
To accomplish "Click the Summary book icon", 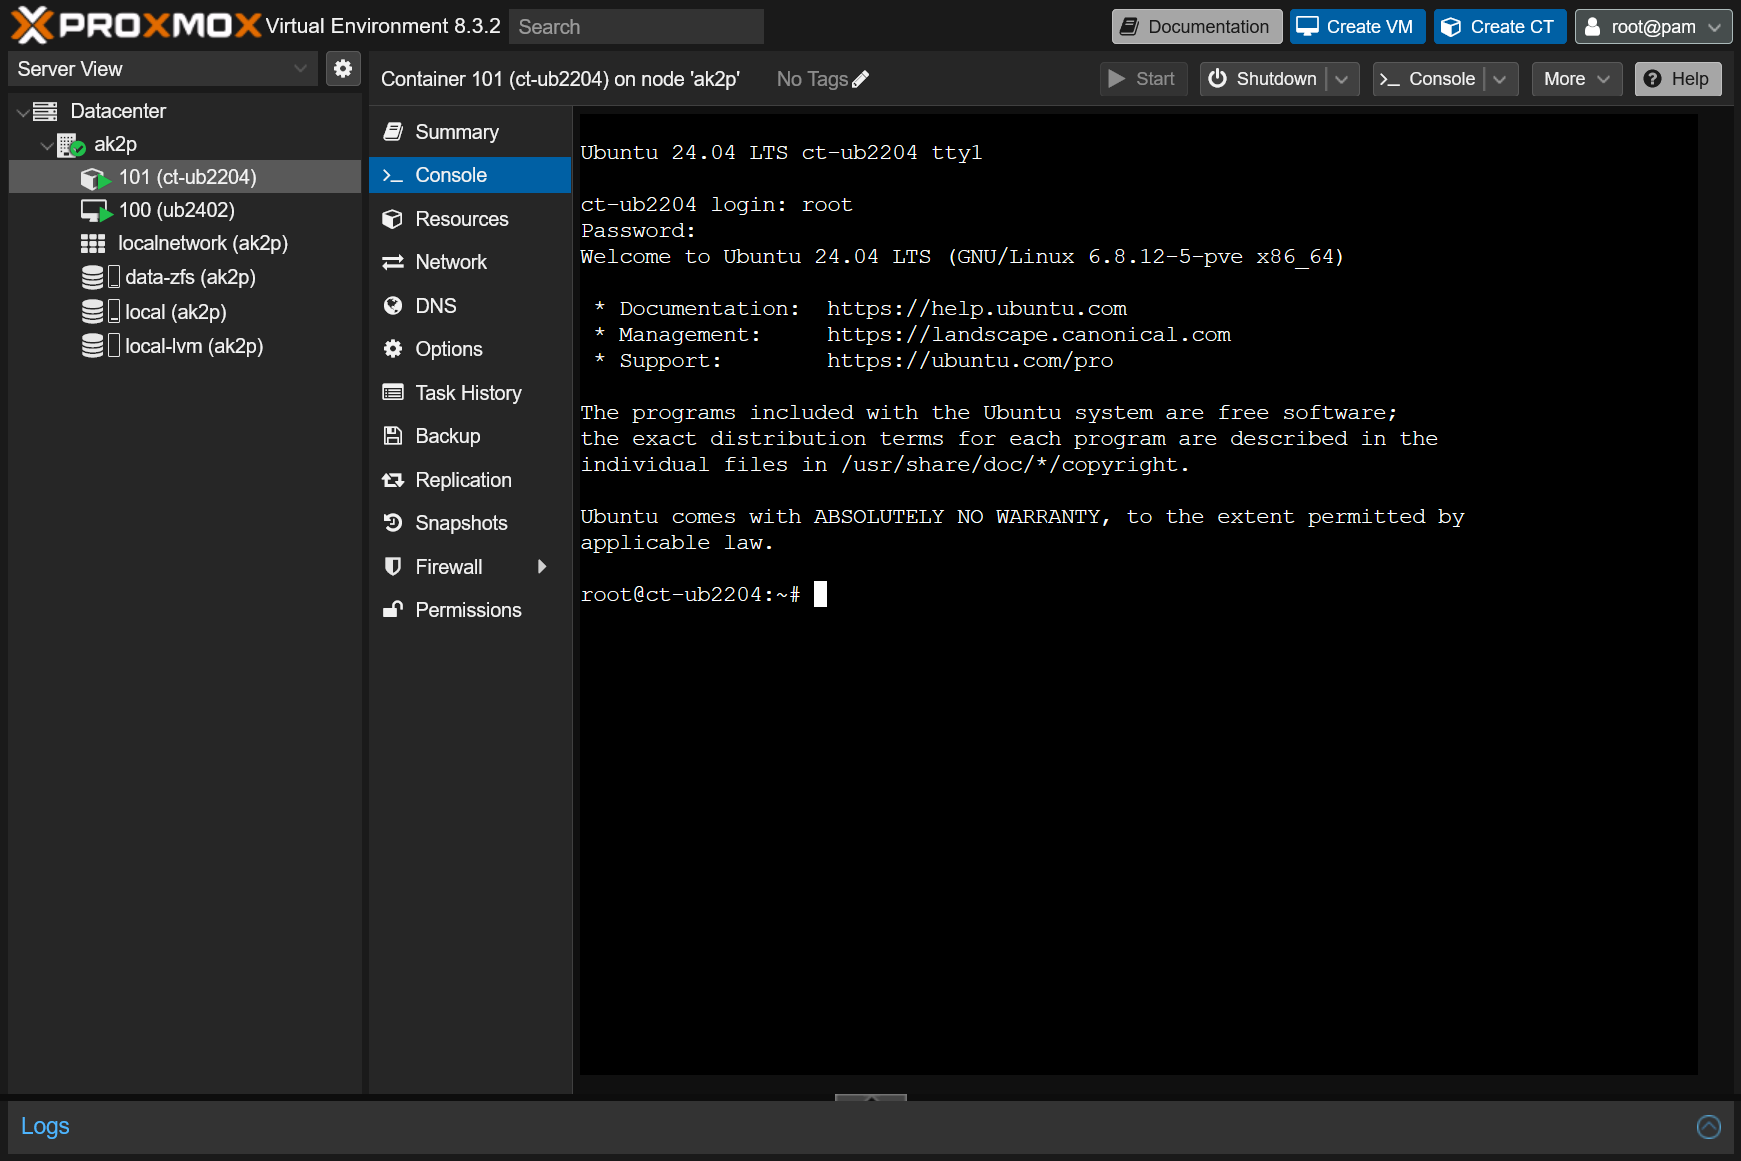I will click(x=393, y=132).
